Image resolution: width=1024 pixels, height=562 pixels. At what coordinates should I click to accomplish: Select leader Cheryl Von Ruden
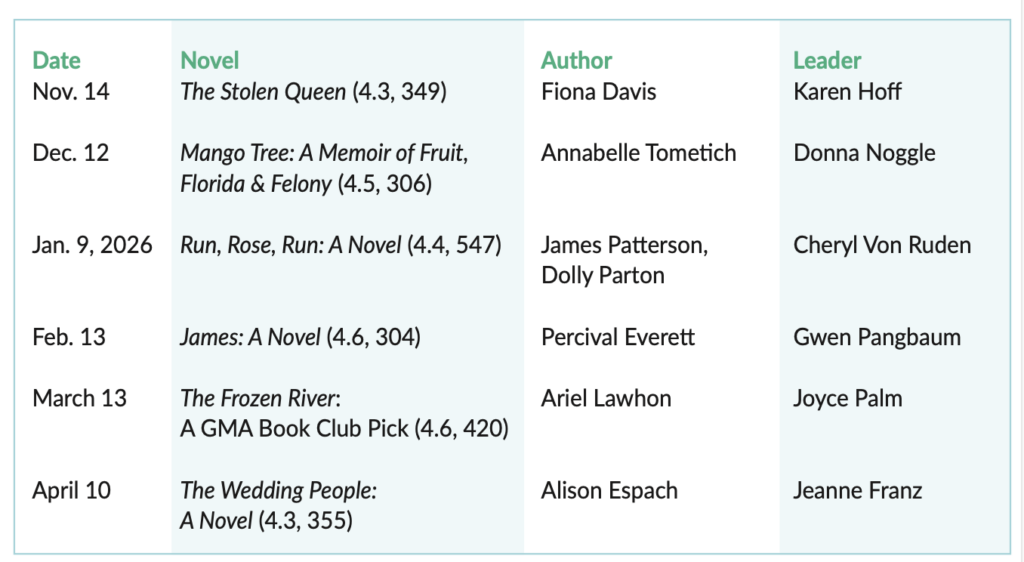882,245
